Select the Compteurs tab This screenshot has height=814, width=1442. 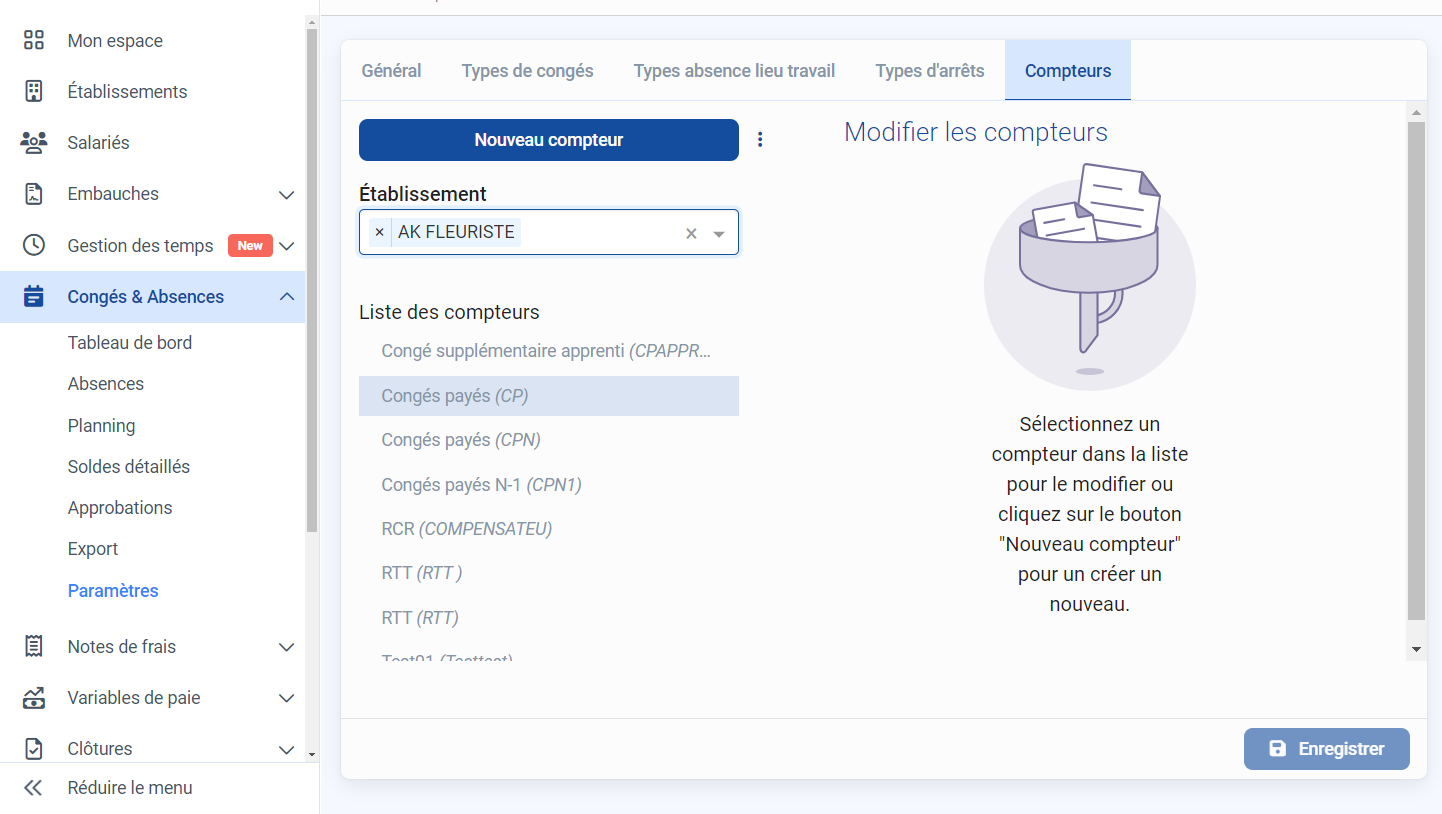click(1068, 71)
